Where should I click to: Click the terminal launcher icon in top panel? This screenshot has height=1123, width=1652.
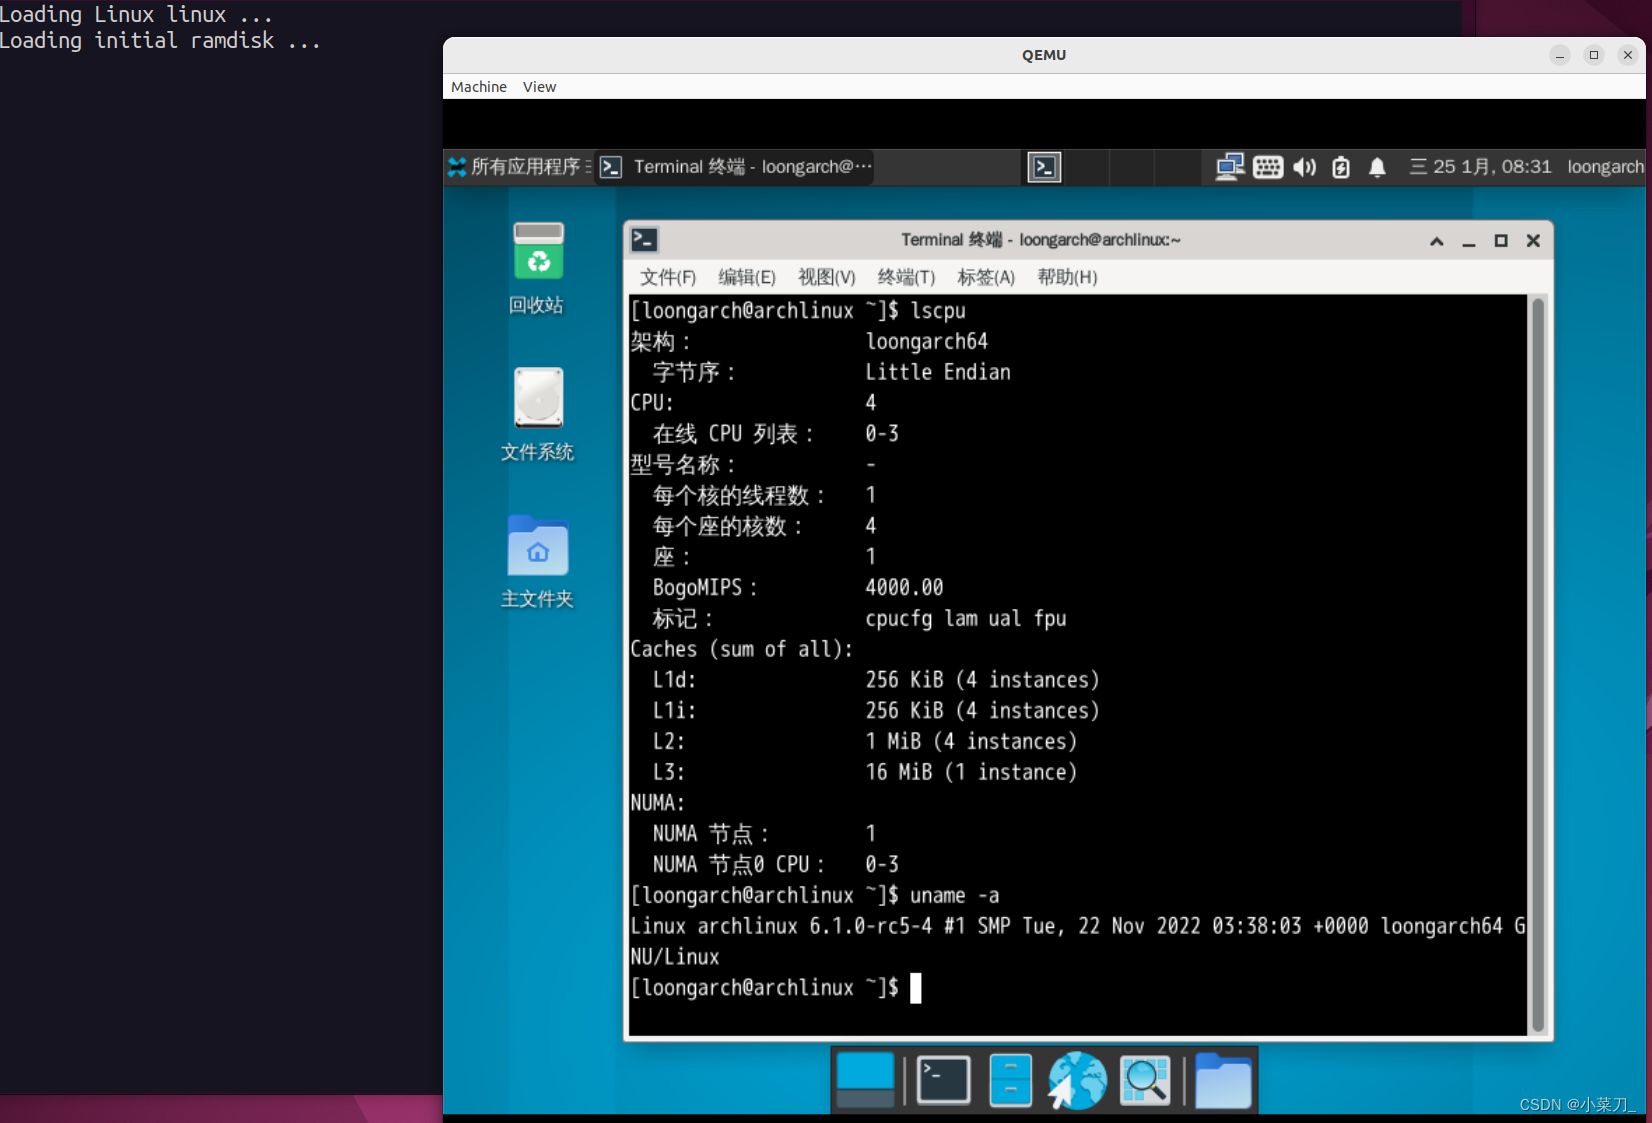(x=1044, y=167)
